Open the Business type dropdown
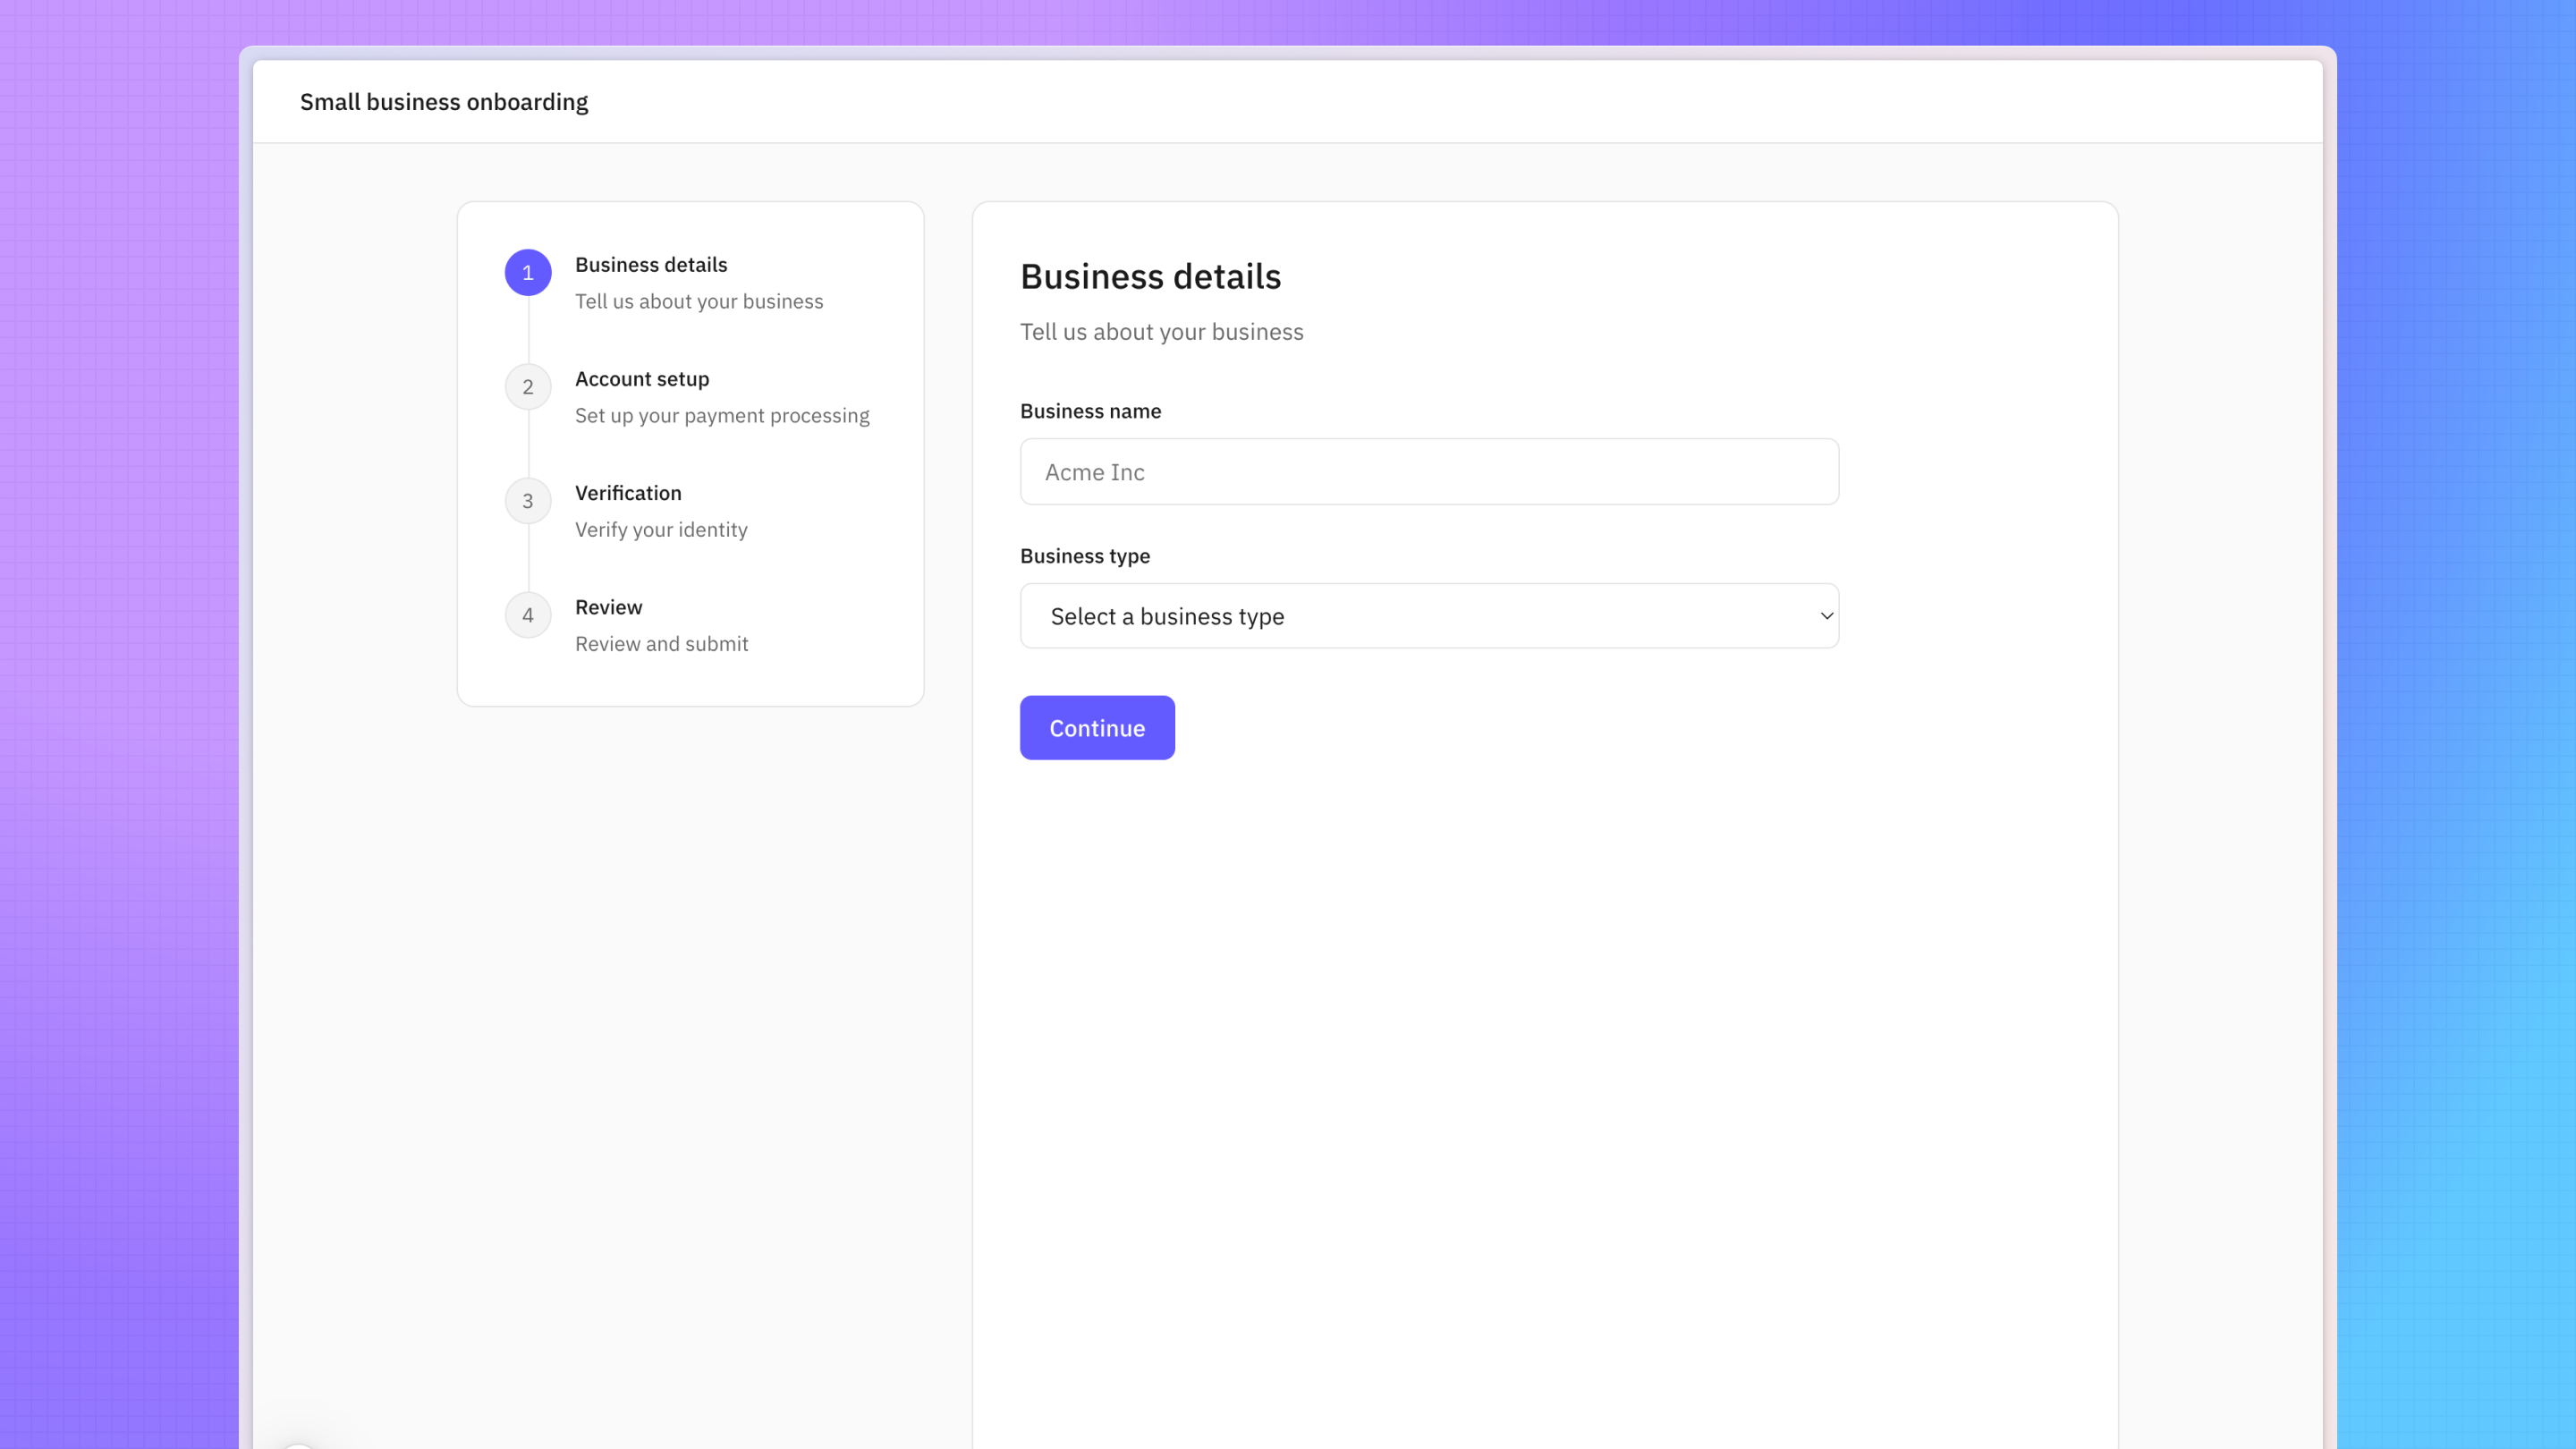Image resolution: width=2576 pixels, height=1449 pixels. coord(1428,616)
